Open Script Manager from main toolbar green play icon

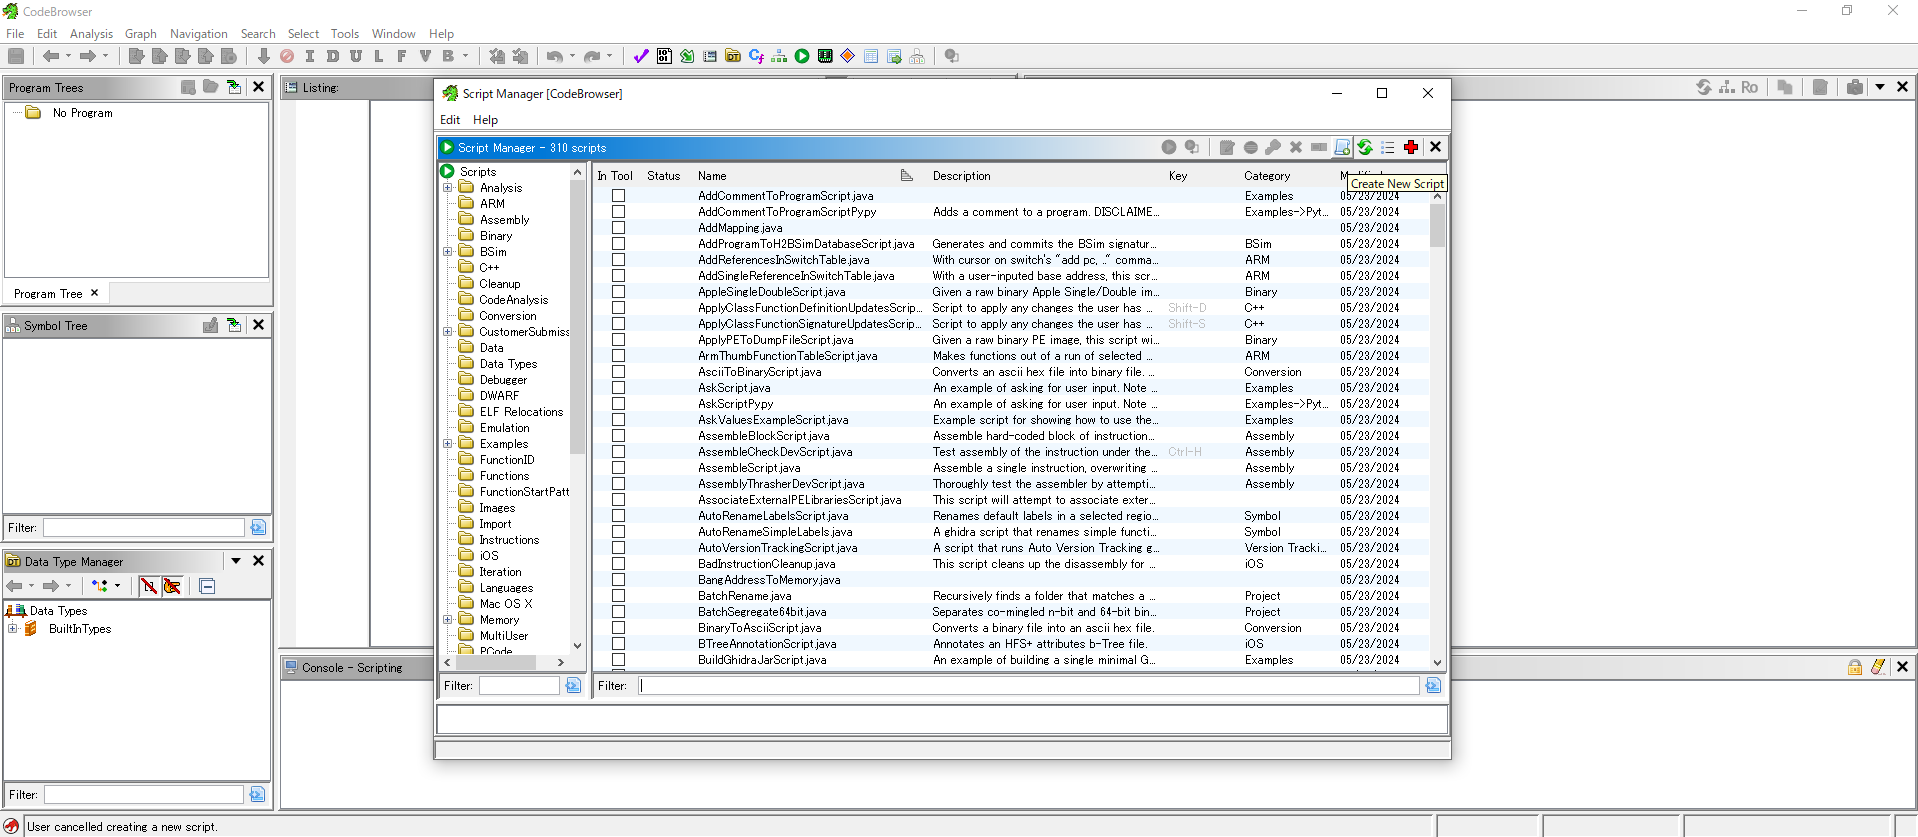coord(802,56)
